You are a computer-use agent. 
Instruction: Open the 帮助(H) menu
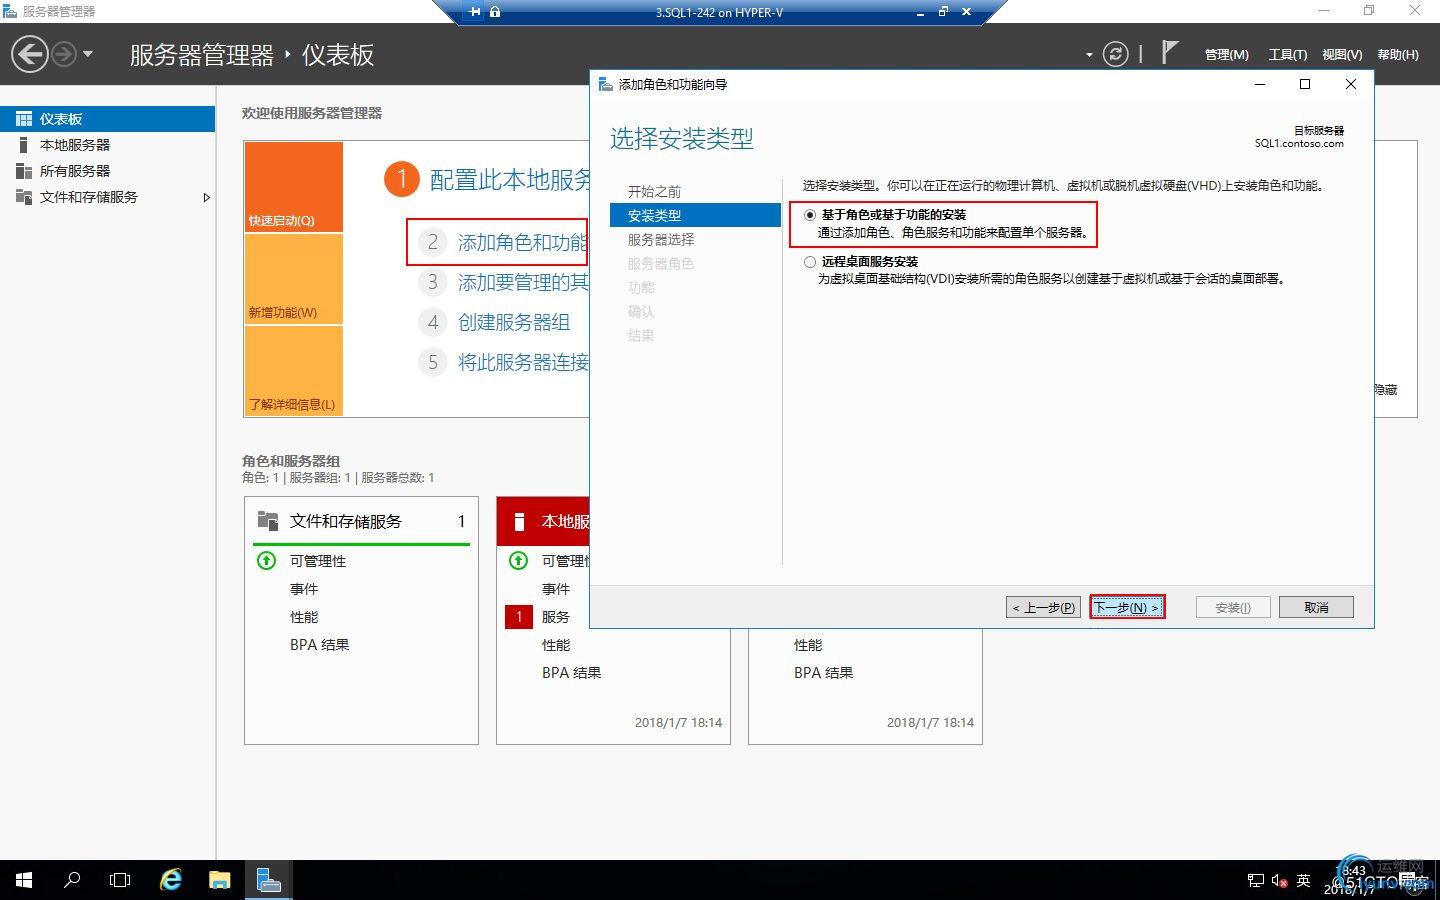click(x=1398, y=55)
